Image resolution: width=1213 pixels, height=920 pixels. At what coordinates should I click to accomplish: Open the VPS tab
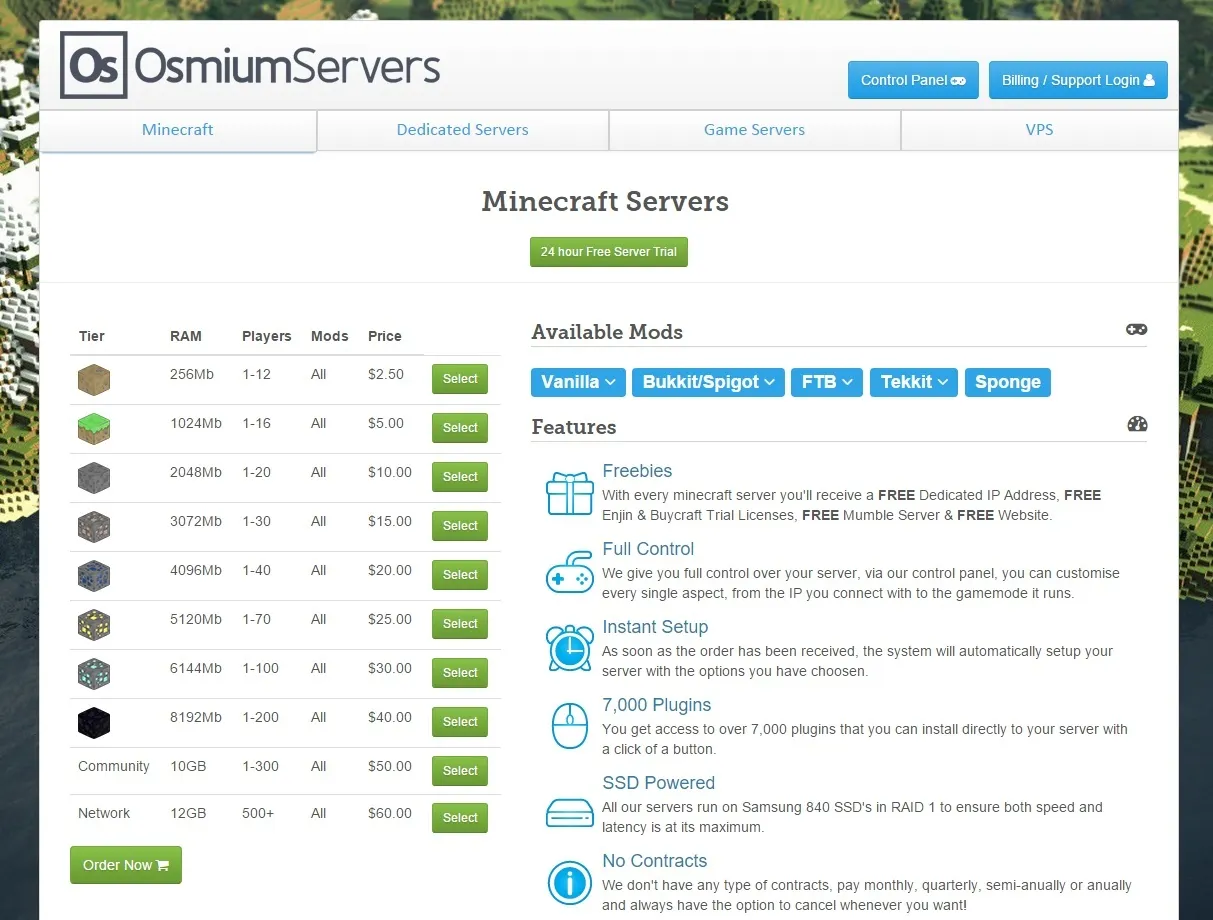tap(1039, 130)
